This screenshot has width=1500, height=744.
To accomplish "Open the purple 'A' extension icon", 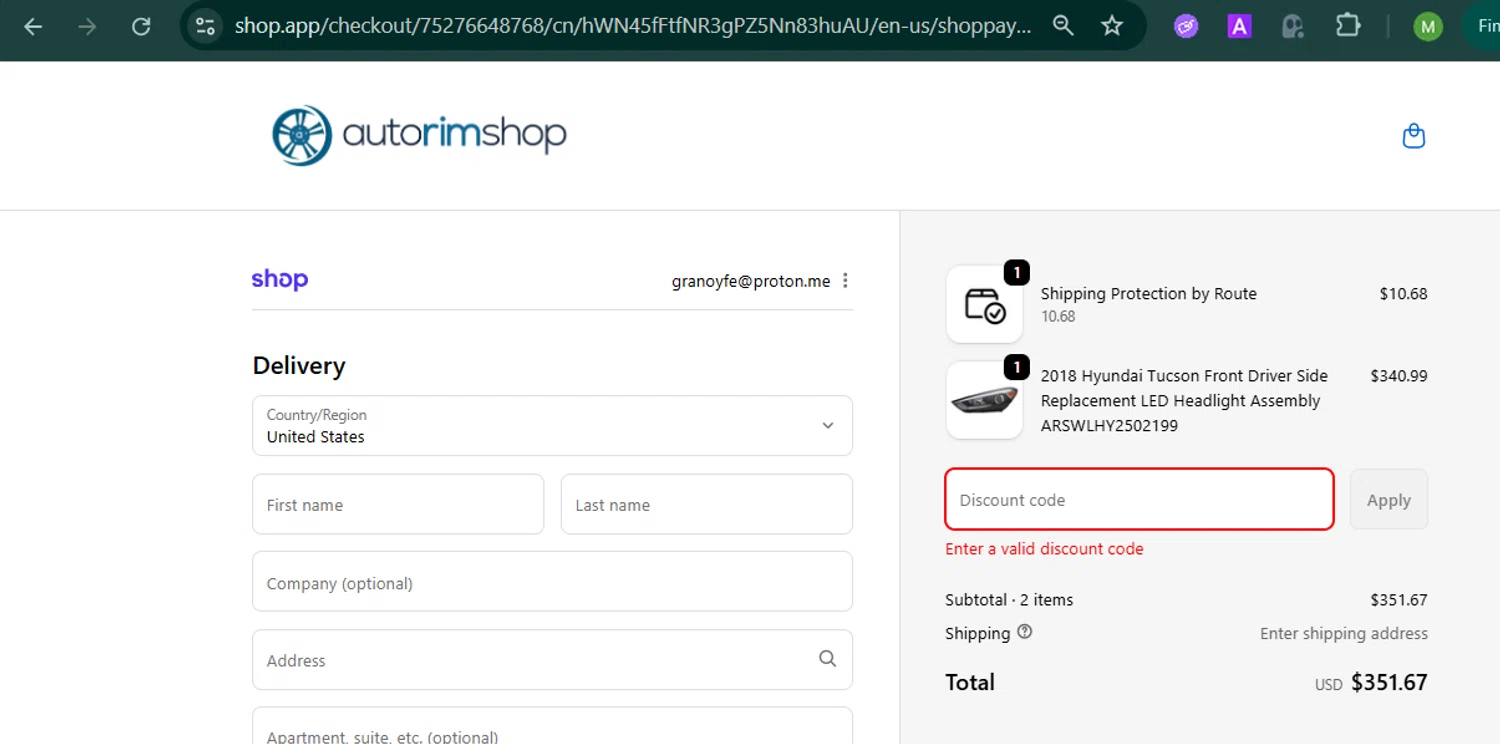I will [x=1239, y=27].
